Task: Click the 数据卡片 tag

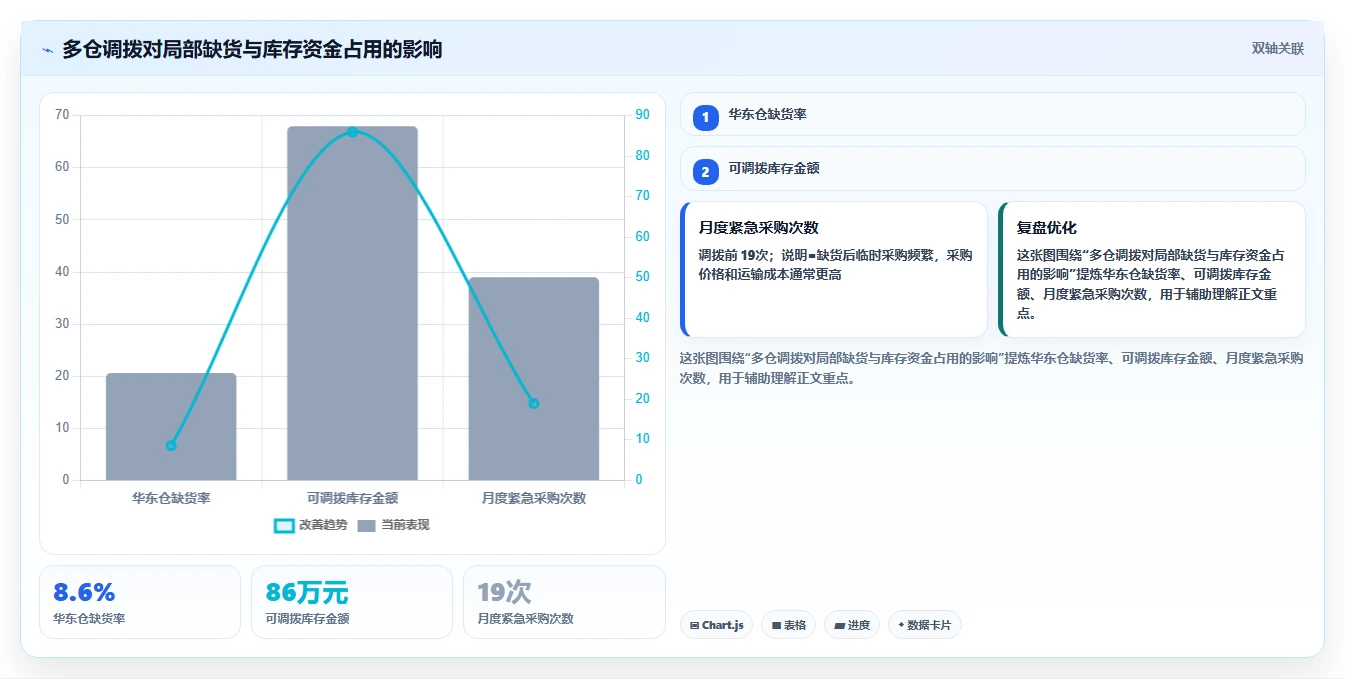Action: pos(925,625)
